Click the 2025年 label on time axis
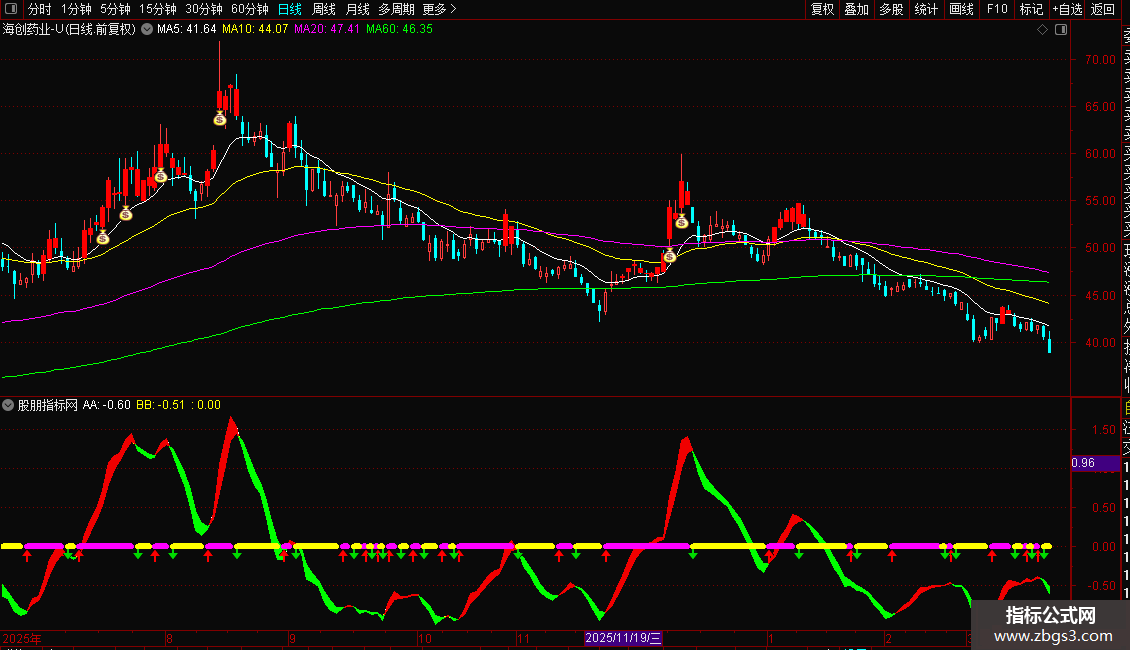This screenshot has height=650, width=1130. (x=22, y=638)
